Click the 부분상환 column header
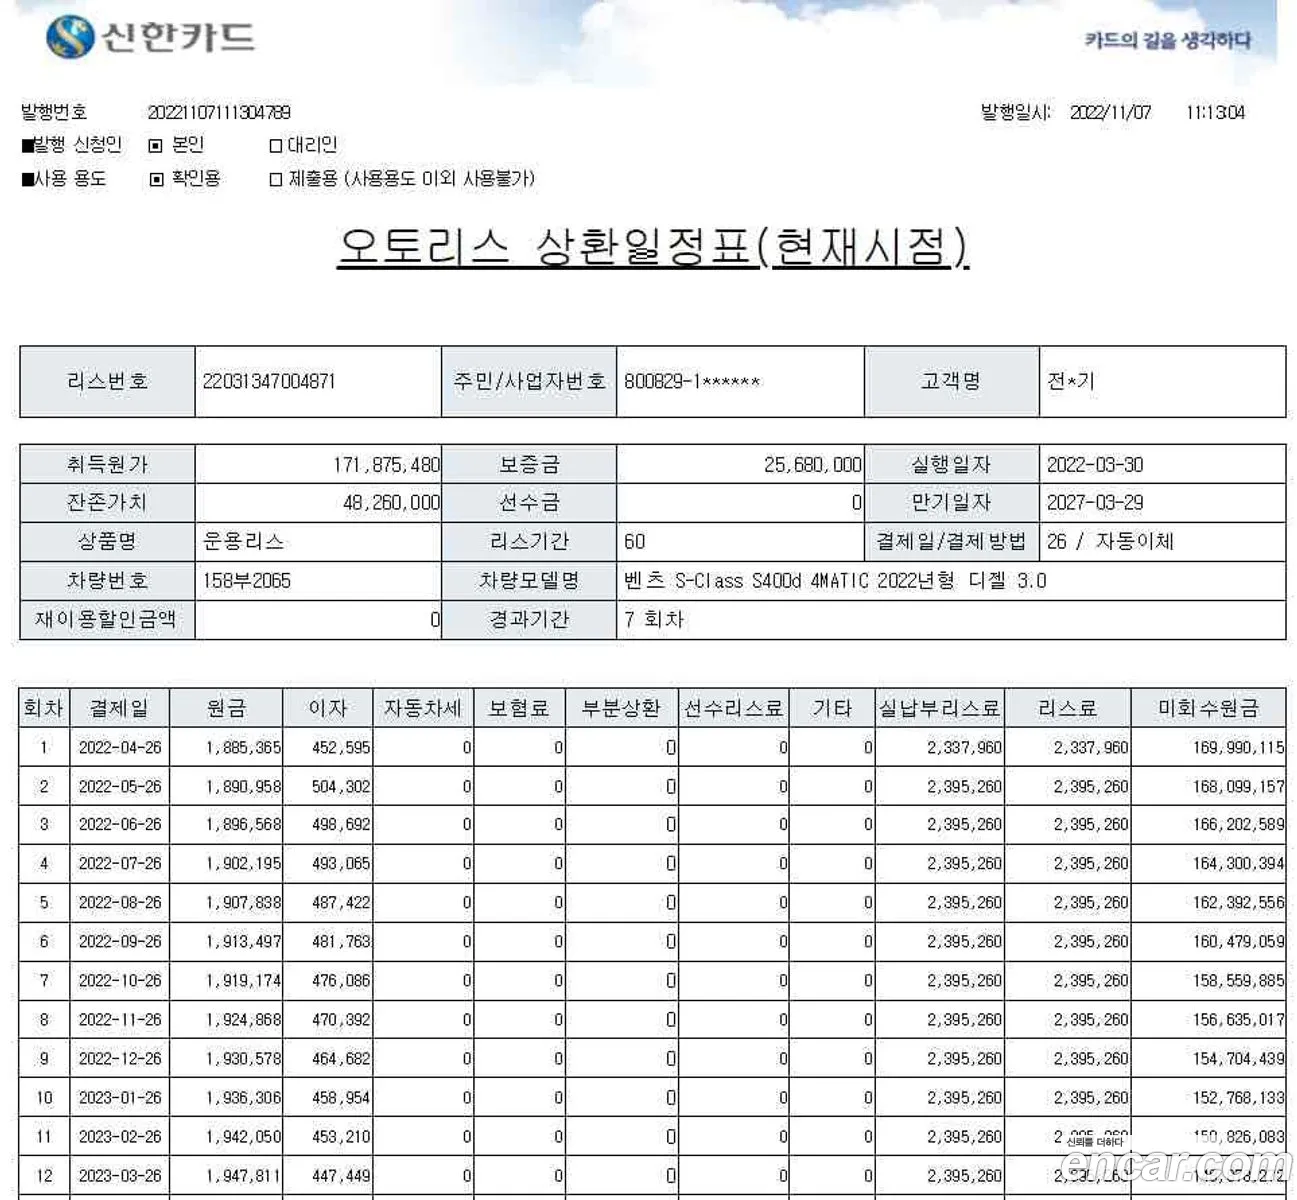This screenshot has height=1200, width=1297. coord(621,708)
